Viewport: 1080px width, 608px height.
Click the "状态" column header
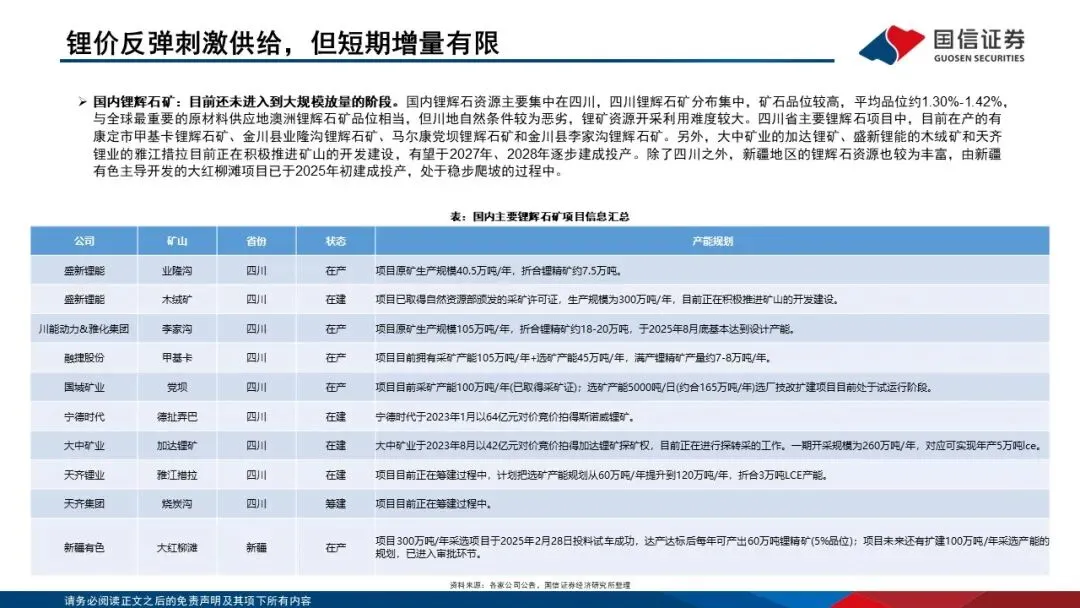335,241
